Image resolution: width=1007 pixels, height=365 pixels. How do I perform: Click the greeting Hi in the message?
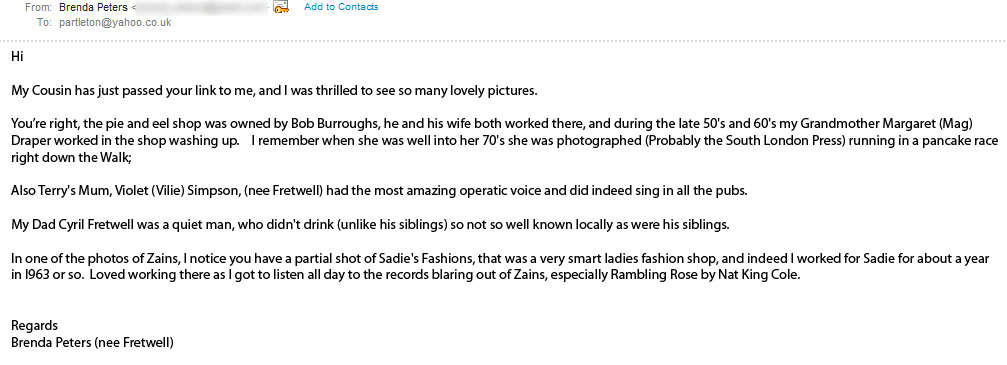coord(17,57)
